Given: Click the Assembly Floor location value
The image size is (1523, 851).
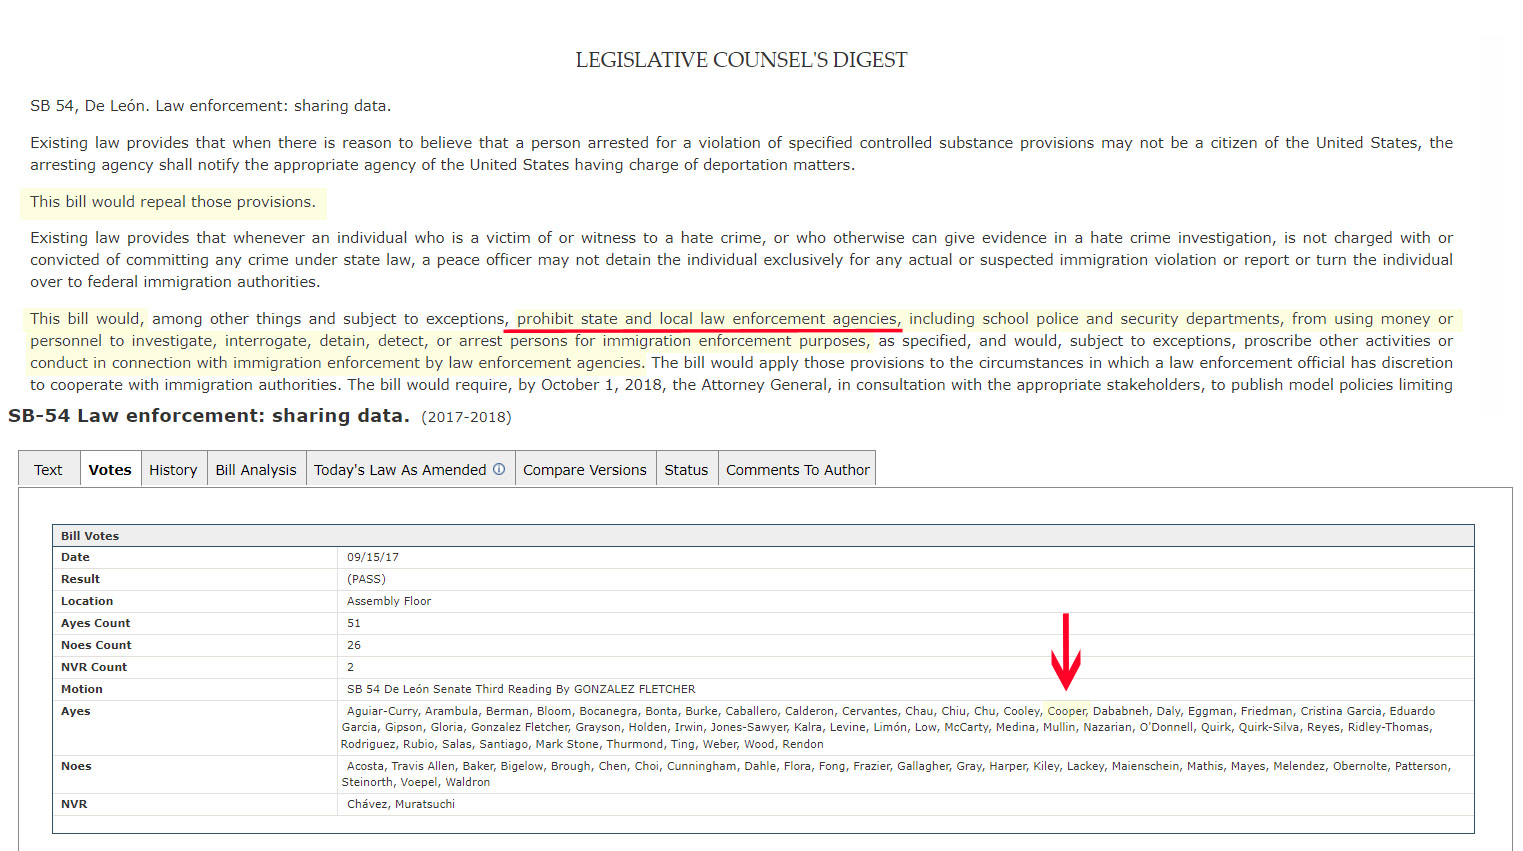Looking at the screenshot, I should (x=389, y=602).
